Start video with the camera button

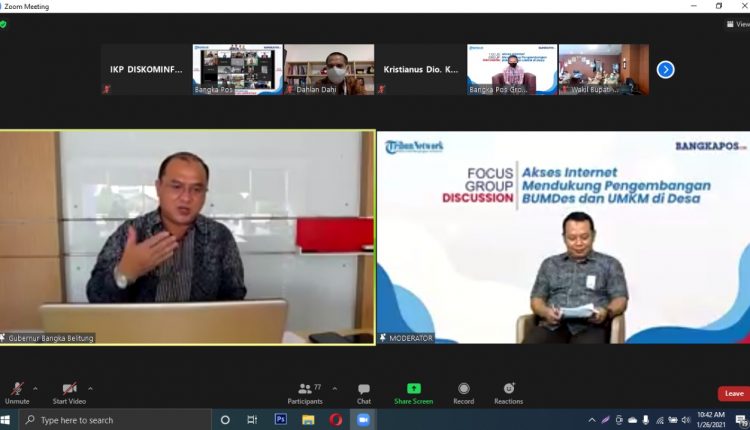(x=69, y=390)
